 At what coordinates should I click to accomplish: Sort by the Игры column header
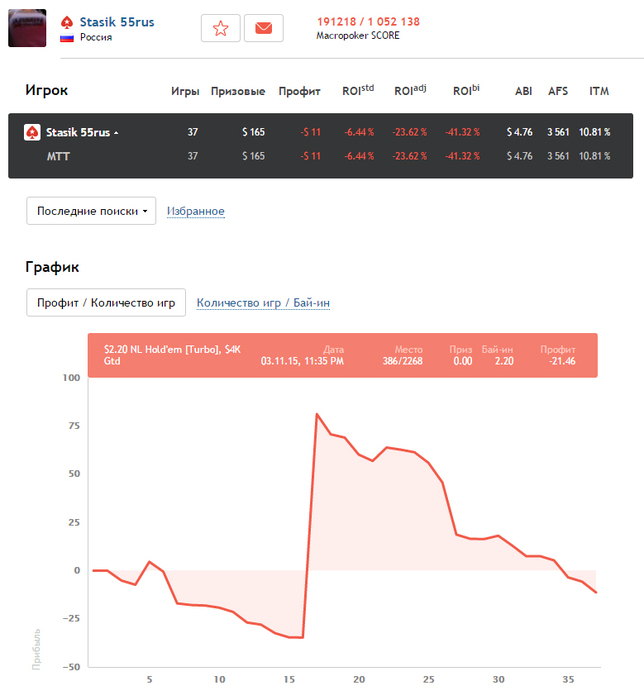(185, 91)
